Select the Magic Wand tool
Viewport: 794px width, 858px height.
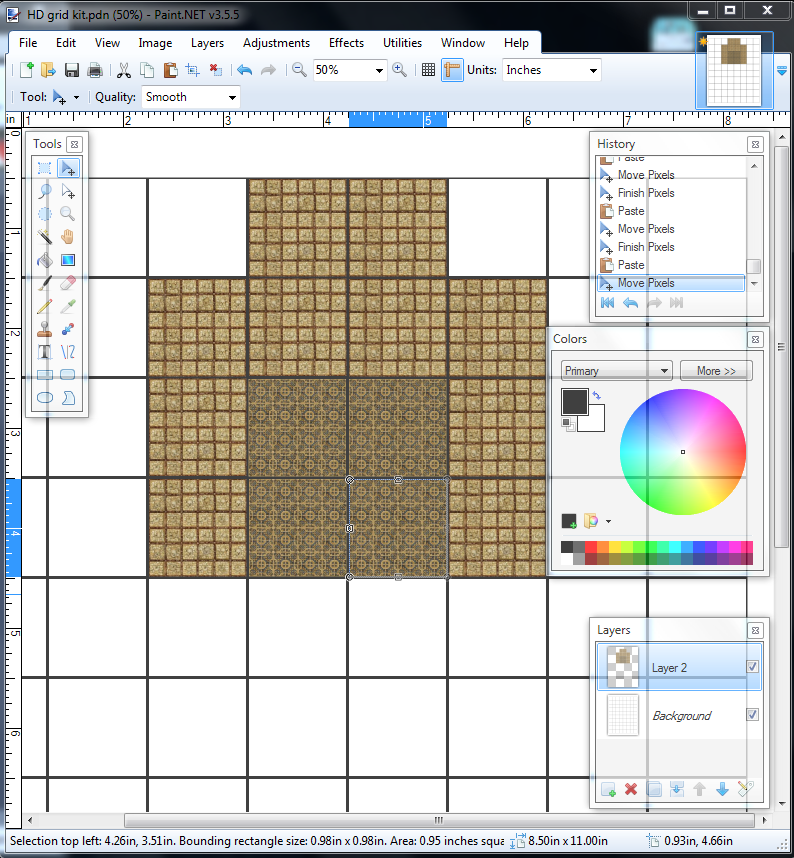coord(45,237)
